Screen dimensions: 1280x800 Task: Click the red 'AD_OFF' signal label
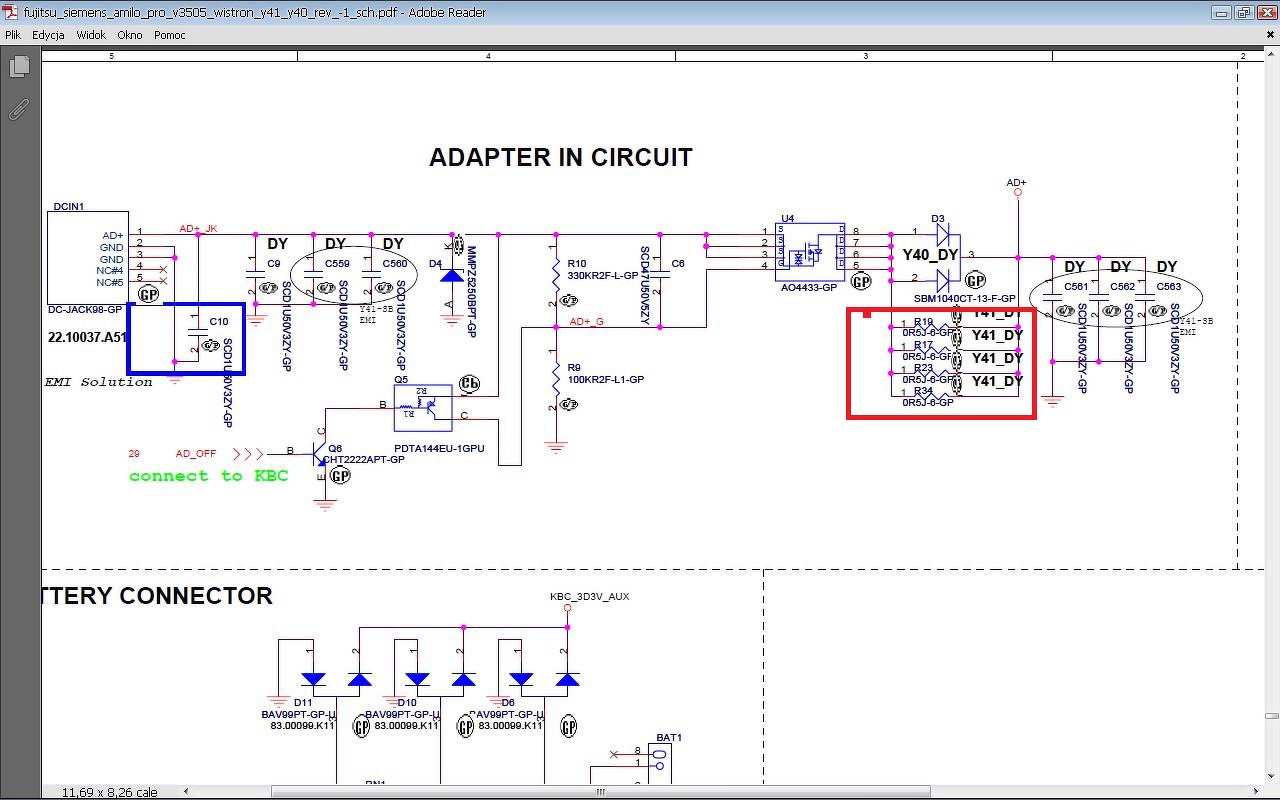click(x=196, y=454)
